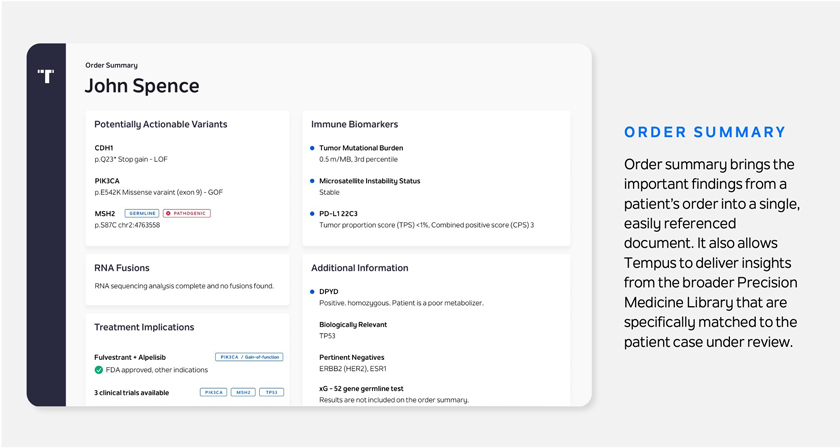Click p.S87C chr2:4763558 text
This screenshot has width=840, height=448.
click(128, 225)
